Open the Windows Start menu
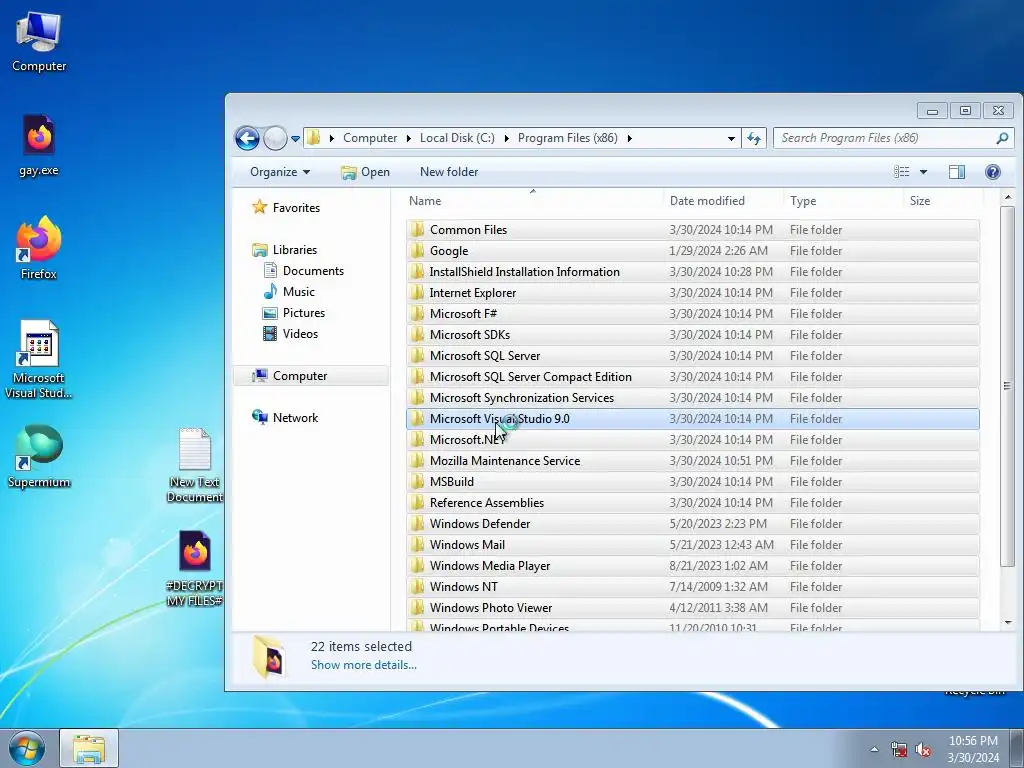 (27, 748)
